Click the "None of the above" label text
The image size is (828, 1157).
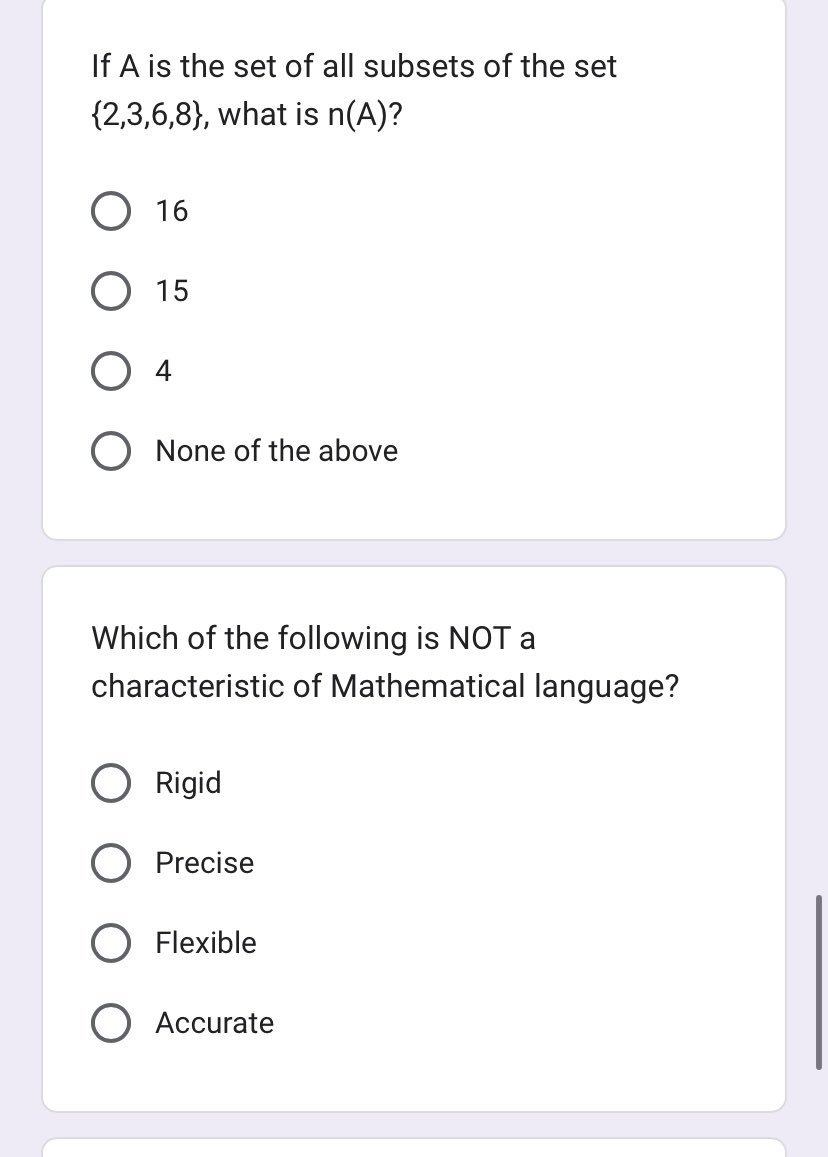click(x=275, y=450)
